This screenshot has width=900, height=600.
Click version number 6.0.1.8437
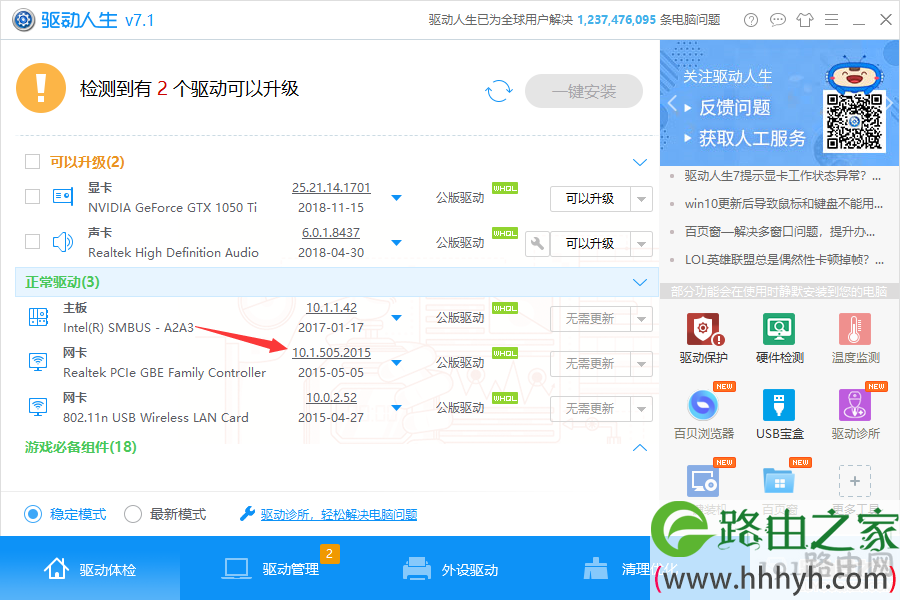pos(331,233)
